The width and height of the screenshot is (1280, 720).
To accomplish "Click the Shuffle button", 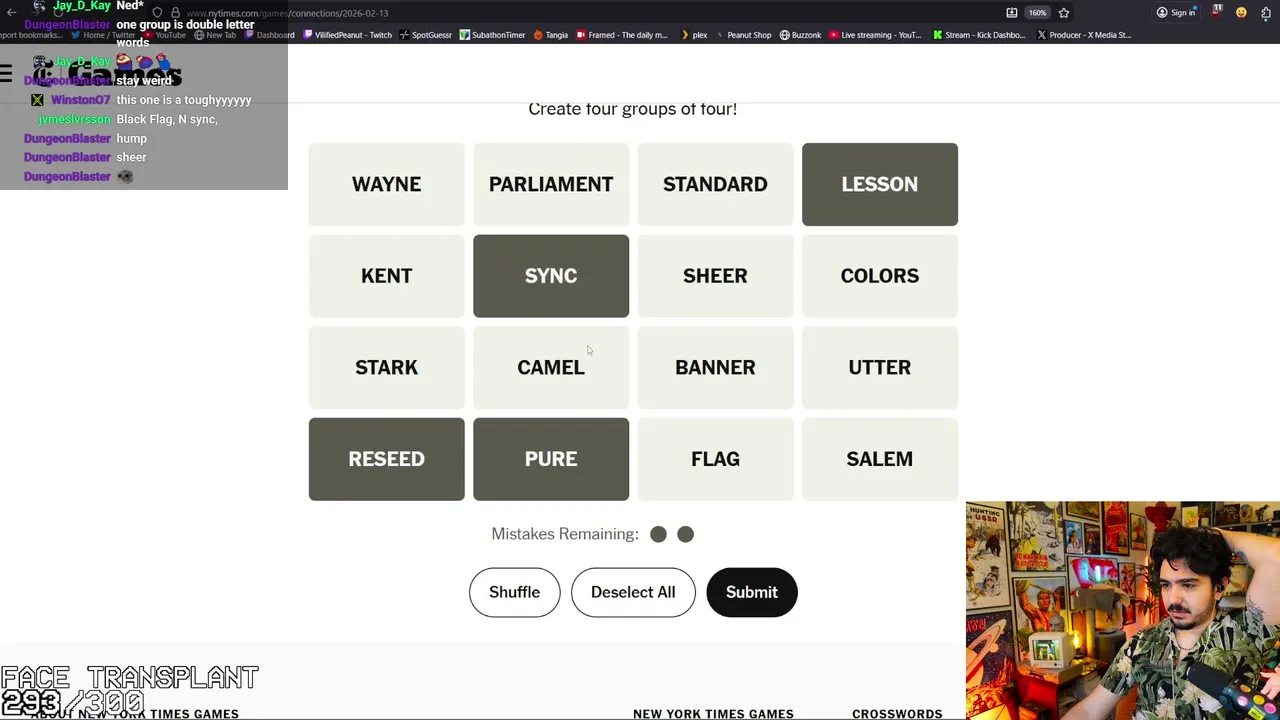I will tap(514, 592).
